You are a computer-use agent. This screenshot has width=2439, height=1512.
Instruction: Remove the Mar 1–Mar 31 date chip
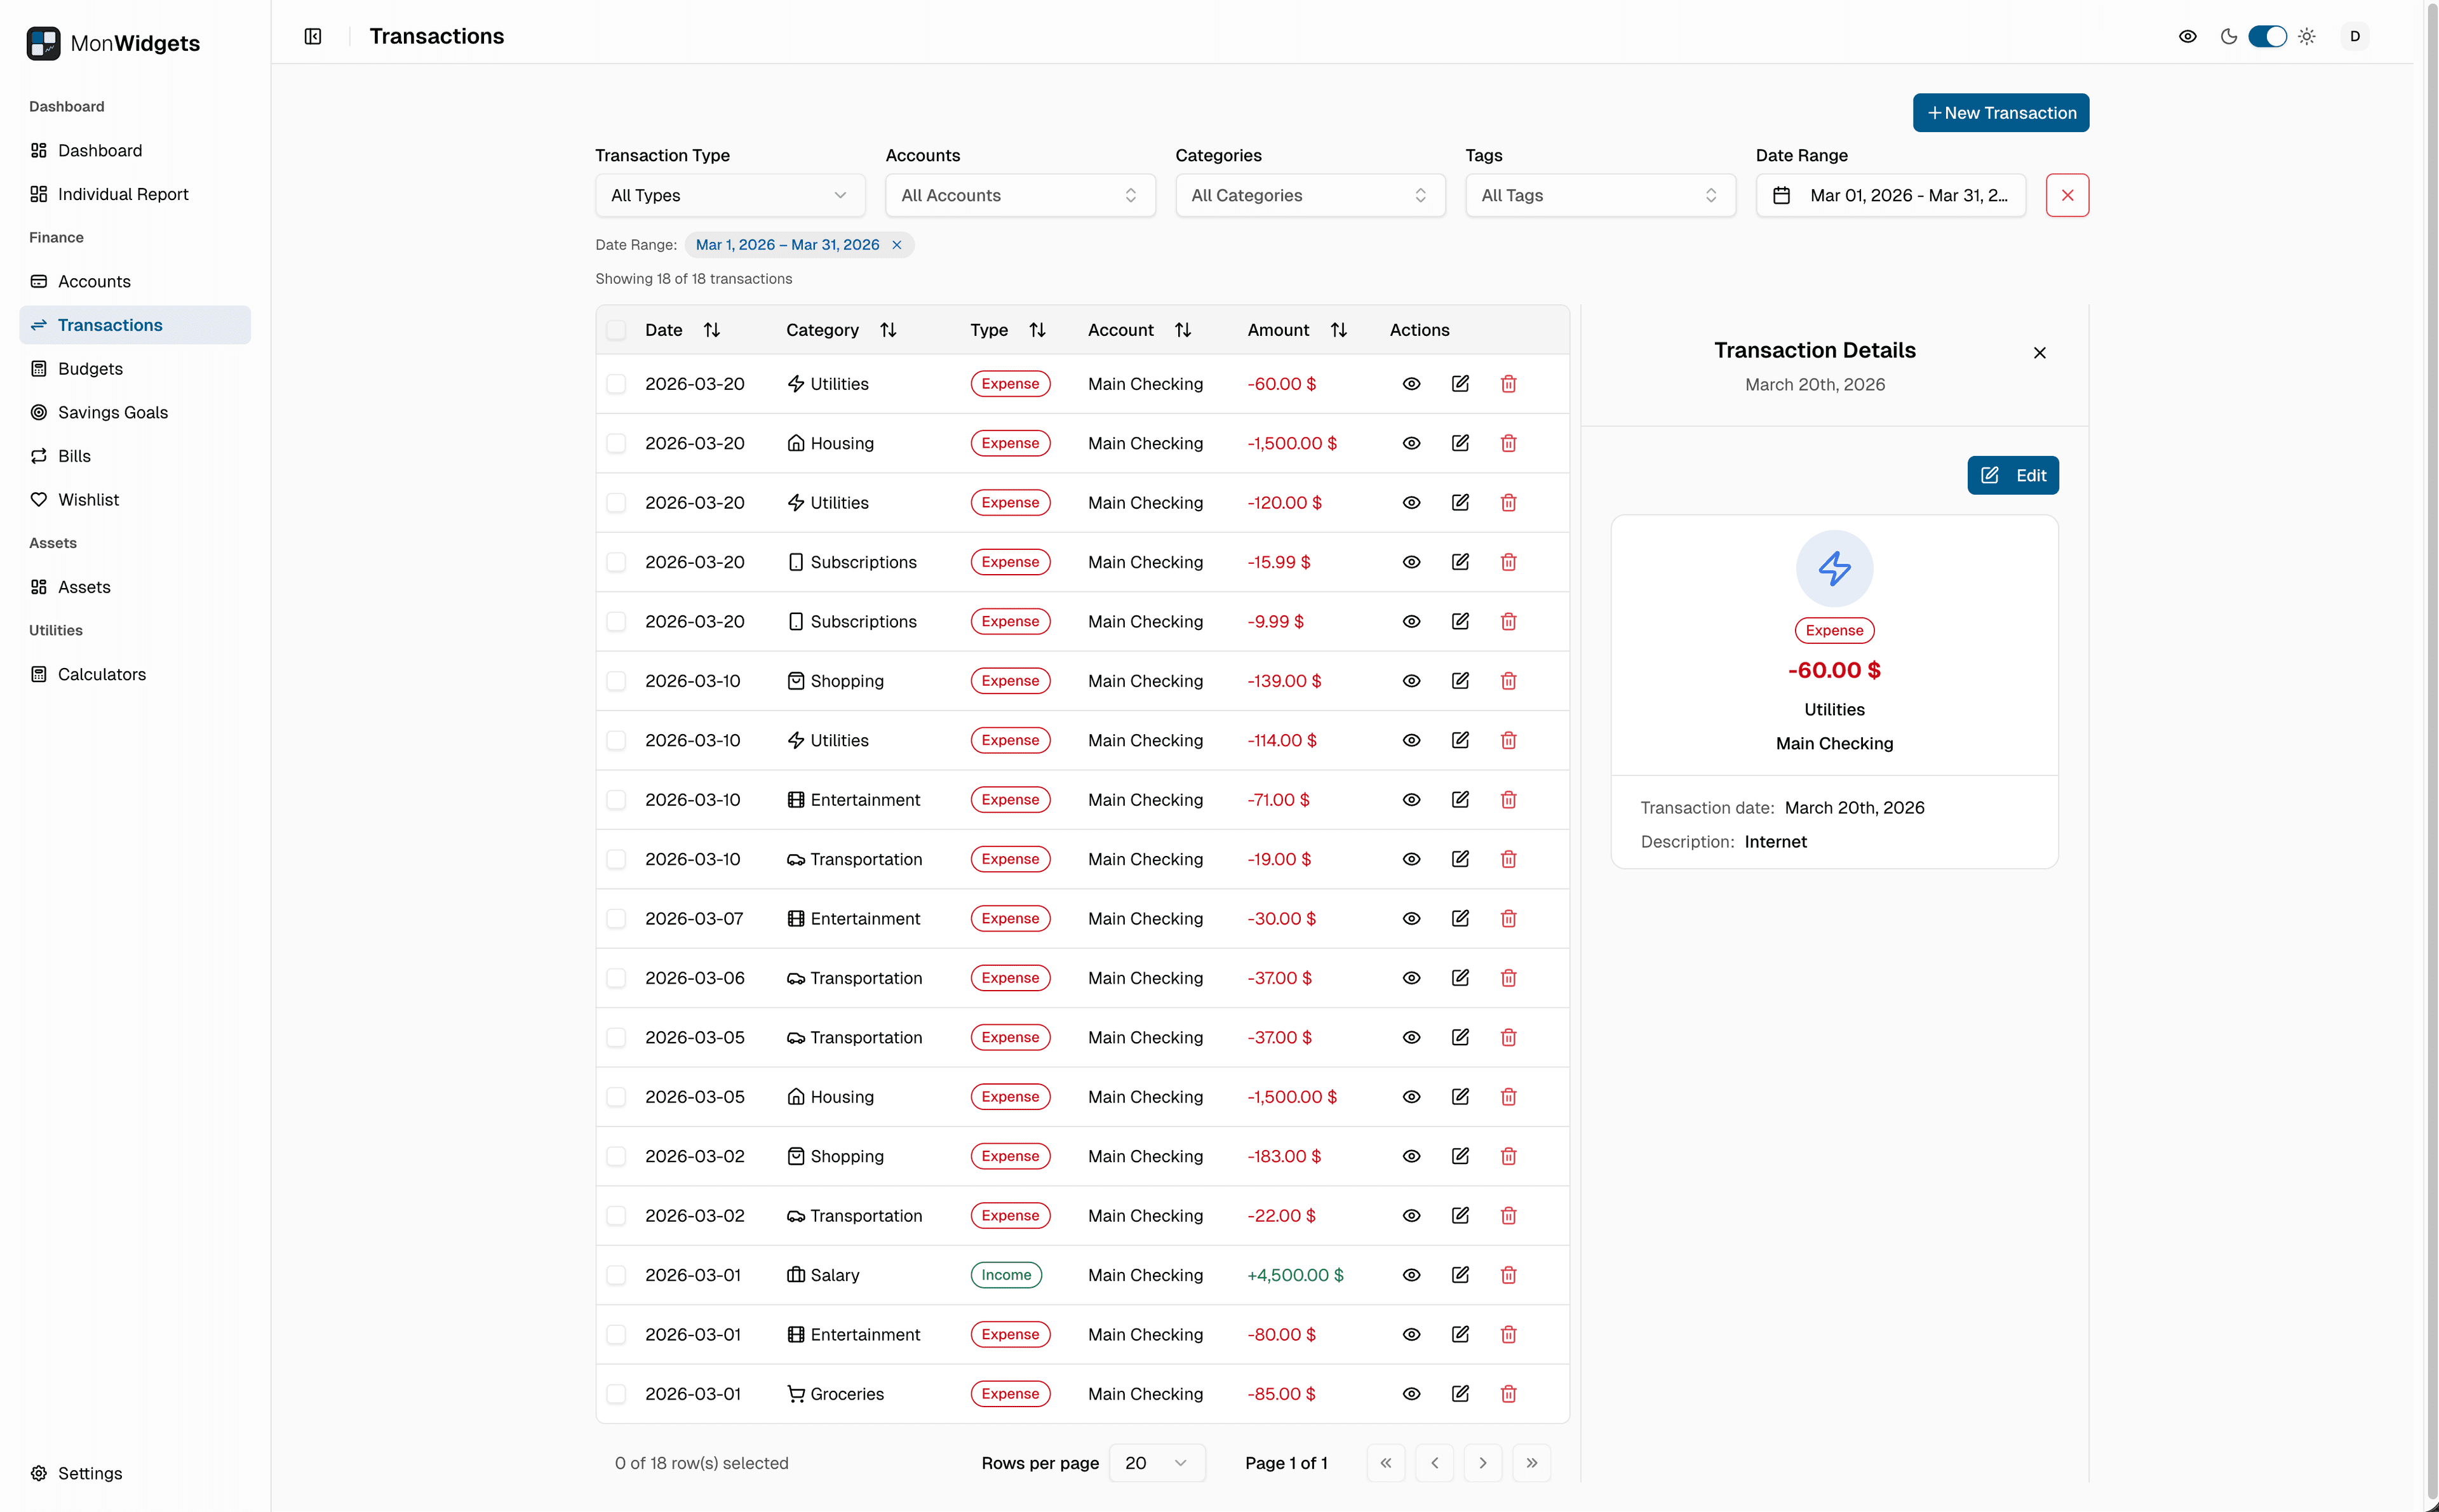click(x=897, y=245)
